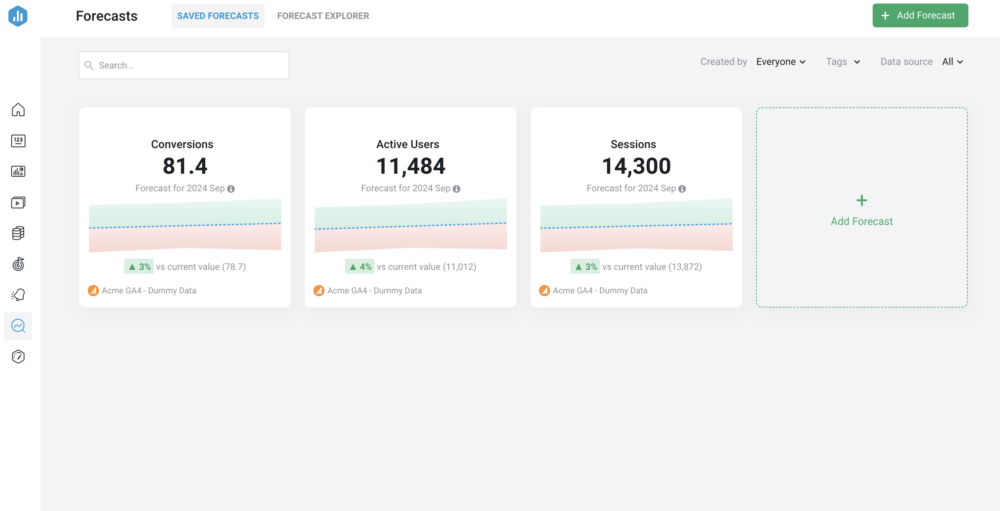Open the Data source All dropdown
This screenshot has width=1000, height=511.
coord(952,62)
